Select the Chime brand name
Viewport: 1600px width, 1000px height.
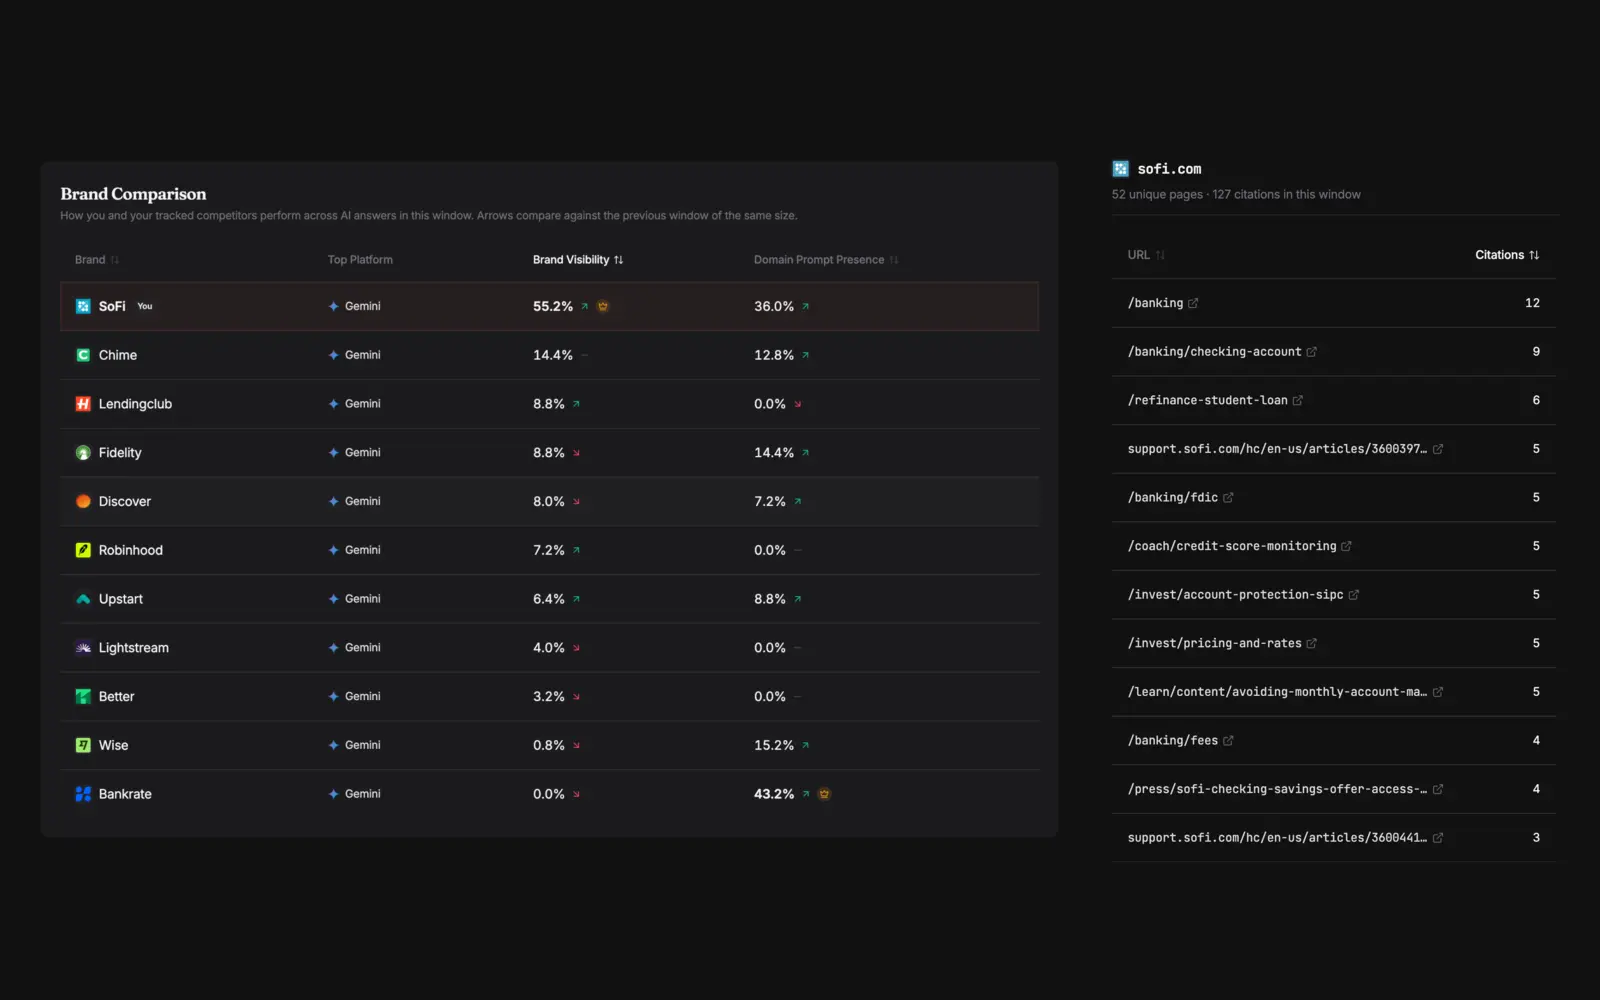click(x=118, y=355)
